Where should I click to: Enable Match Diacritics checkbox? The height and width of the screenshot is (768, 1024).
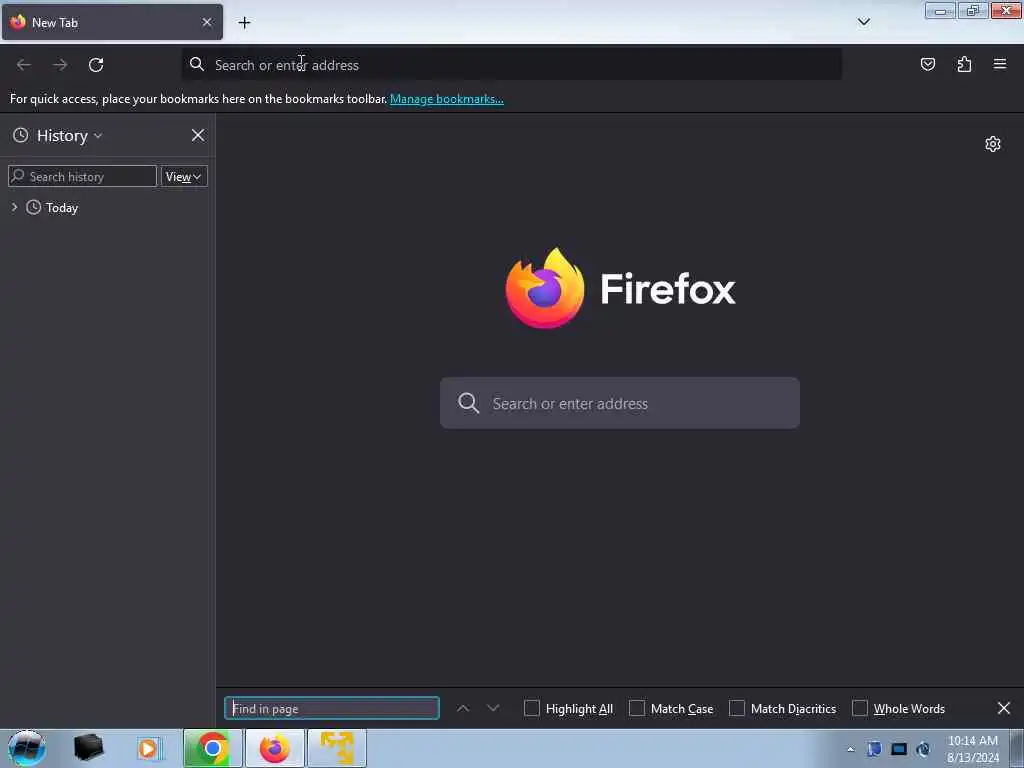point(737,708)
